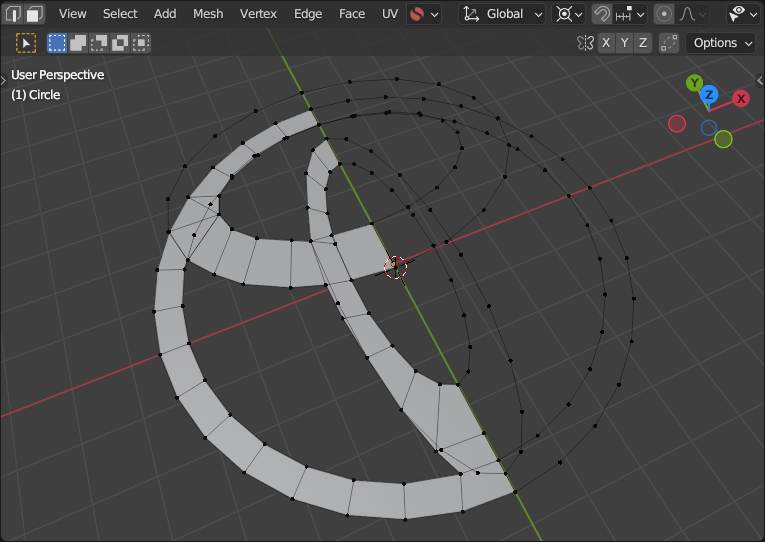The image size is (765, 542).
Task: Click the negative X axis gizmo circle
Action: (x=677, y=124)
